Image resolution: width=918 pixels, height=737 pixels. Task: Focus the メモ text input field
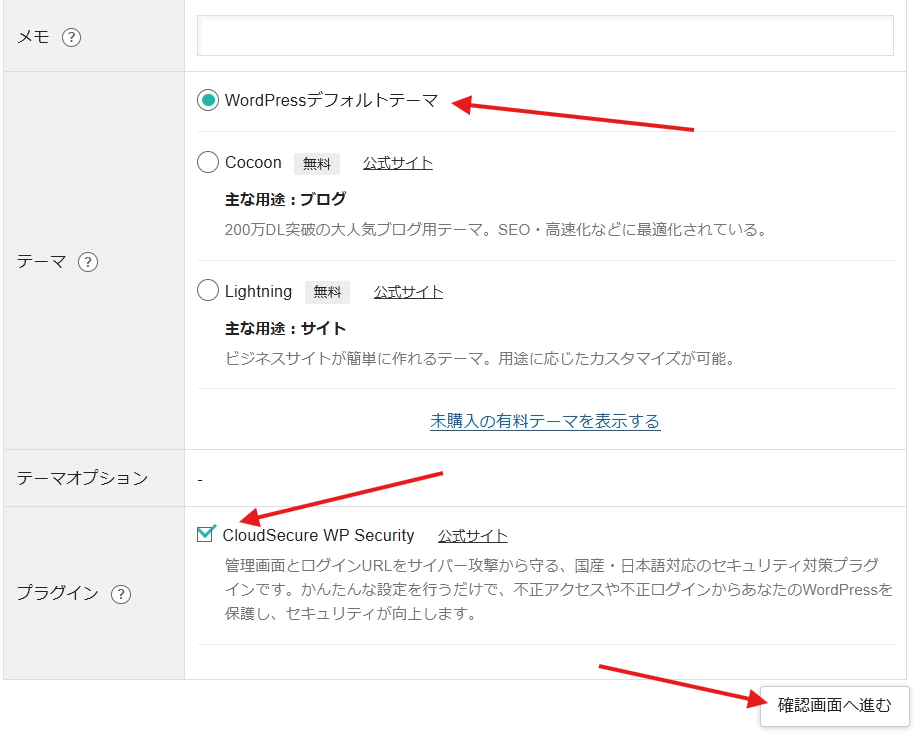point(545,36)
